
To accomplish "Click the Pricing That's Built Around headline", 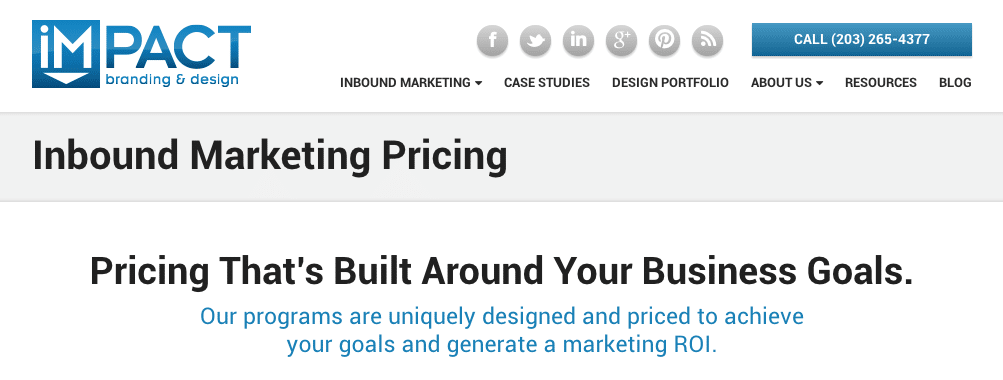I will [502, 271].
